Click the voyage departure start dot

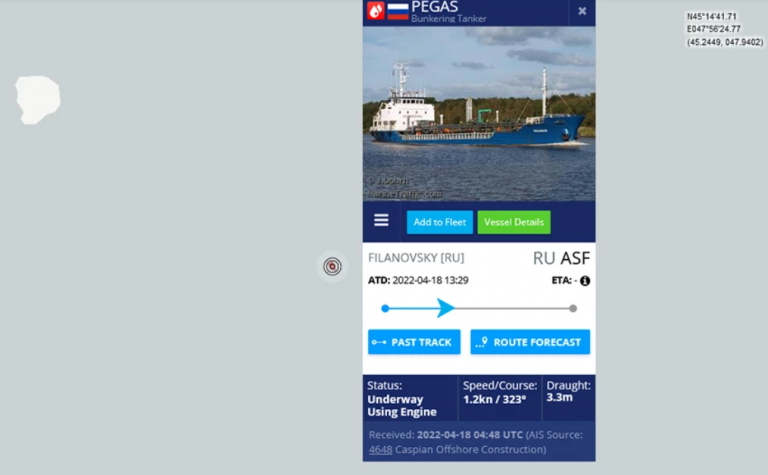pos(385,309)
